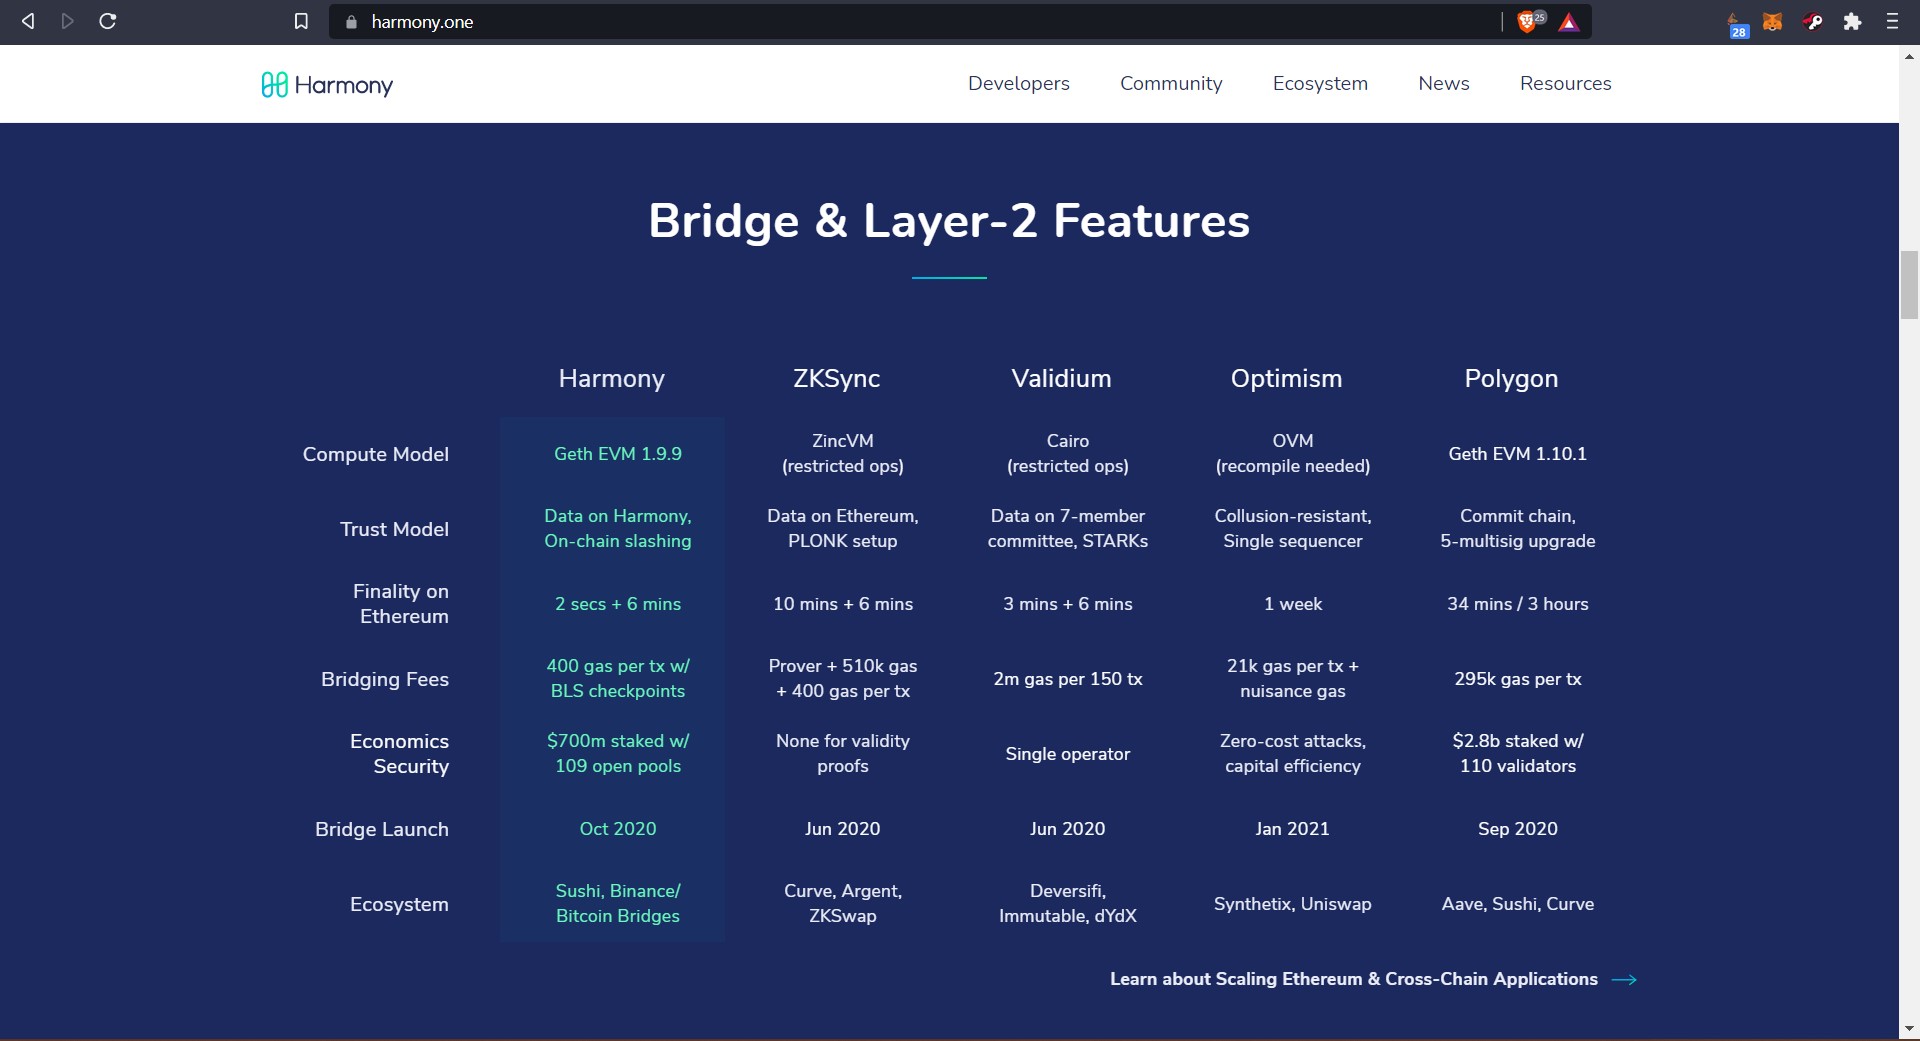The image size is (1920, 1041).
Task: Click the 2 secs + 6 mins cell
Action: click(x=618, y=604)
